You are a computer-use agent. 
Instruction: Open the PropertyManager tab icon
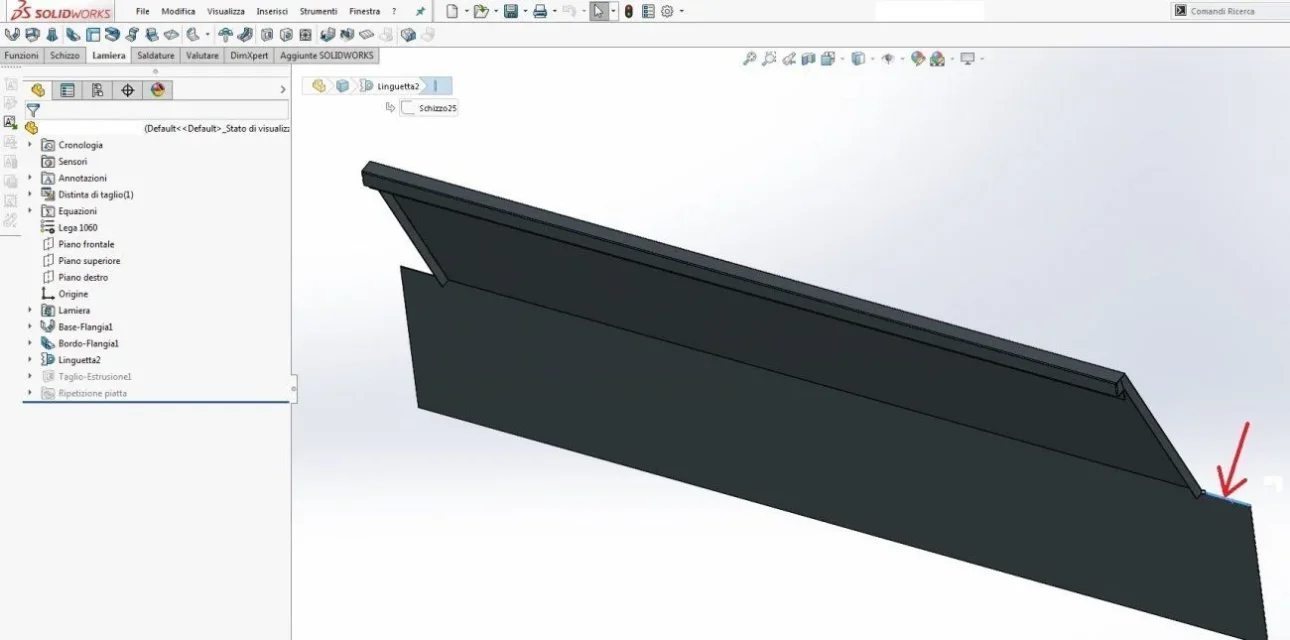pyautogui.click(x=68, y=90)
